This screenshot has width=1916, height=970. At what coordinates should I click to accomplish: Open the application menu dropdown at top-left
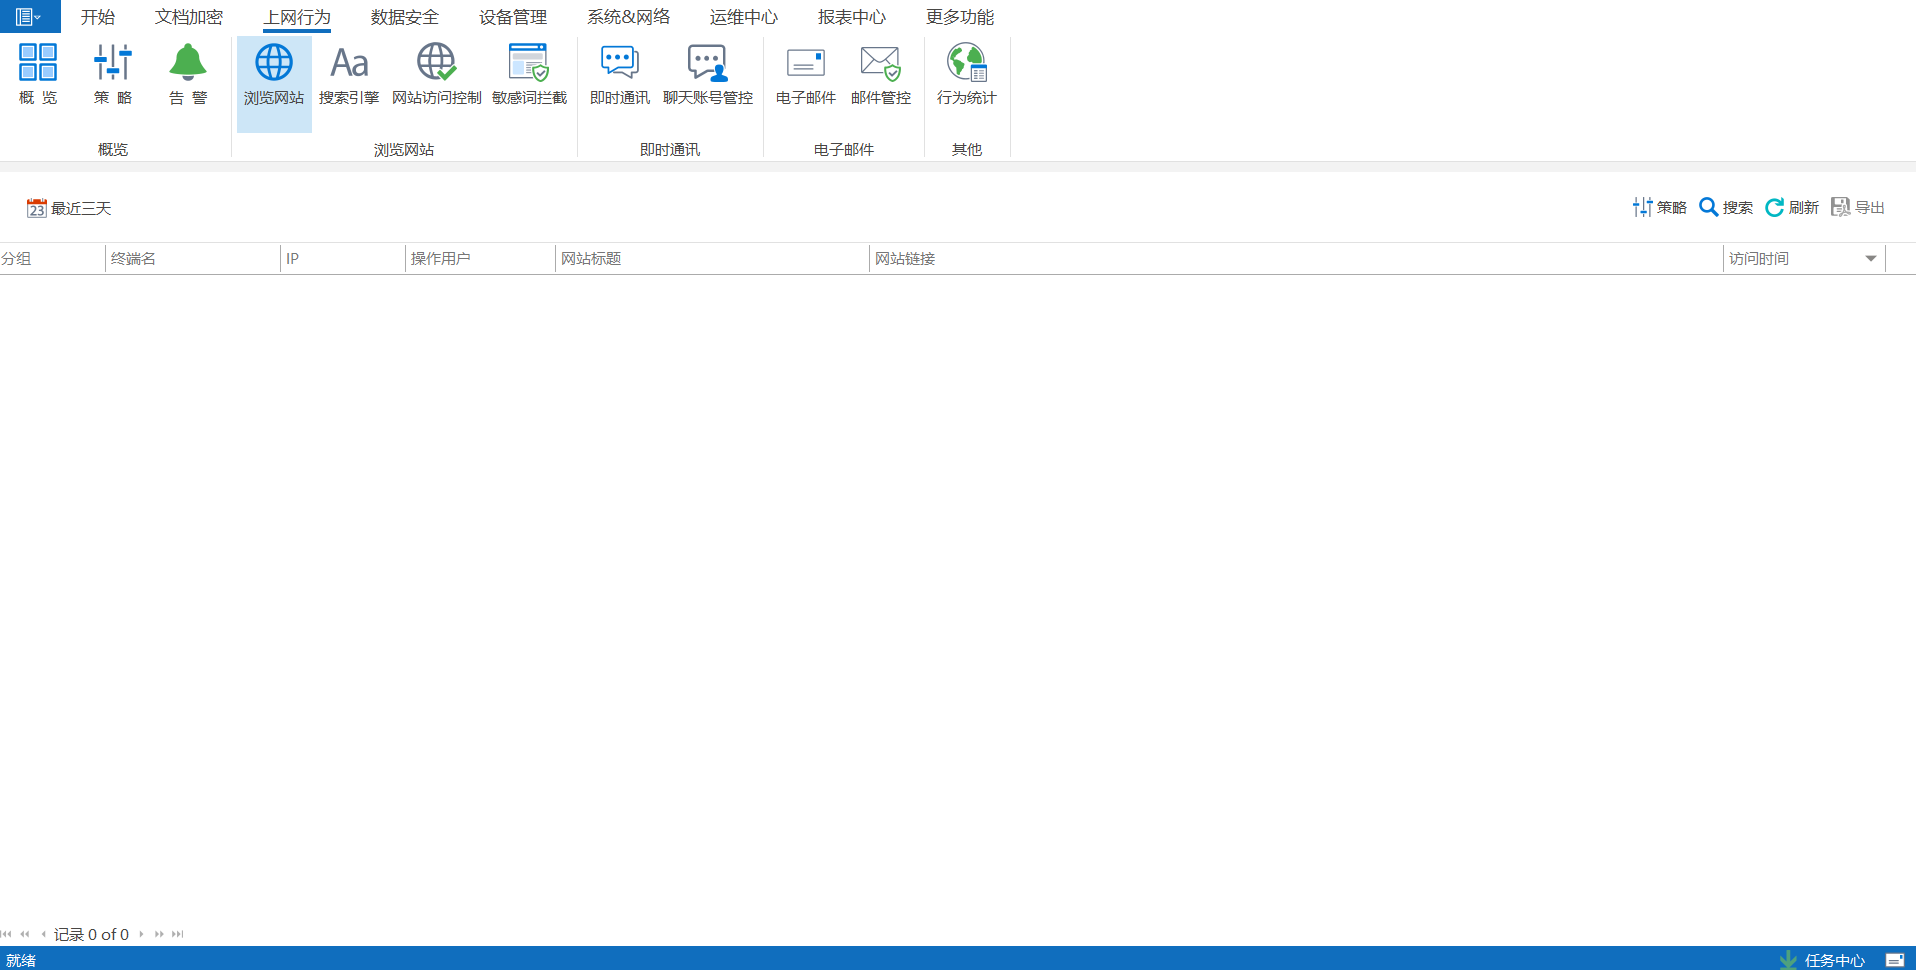[28, 17]
